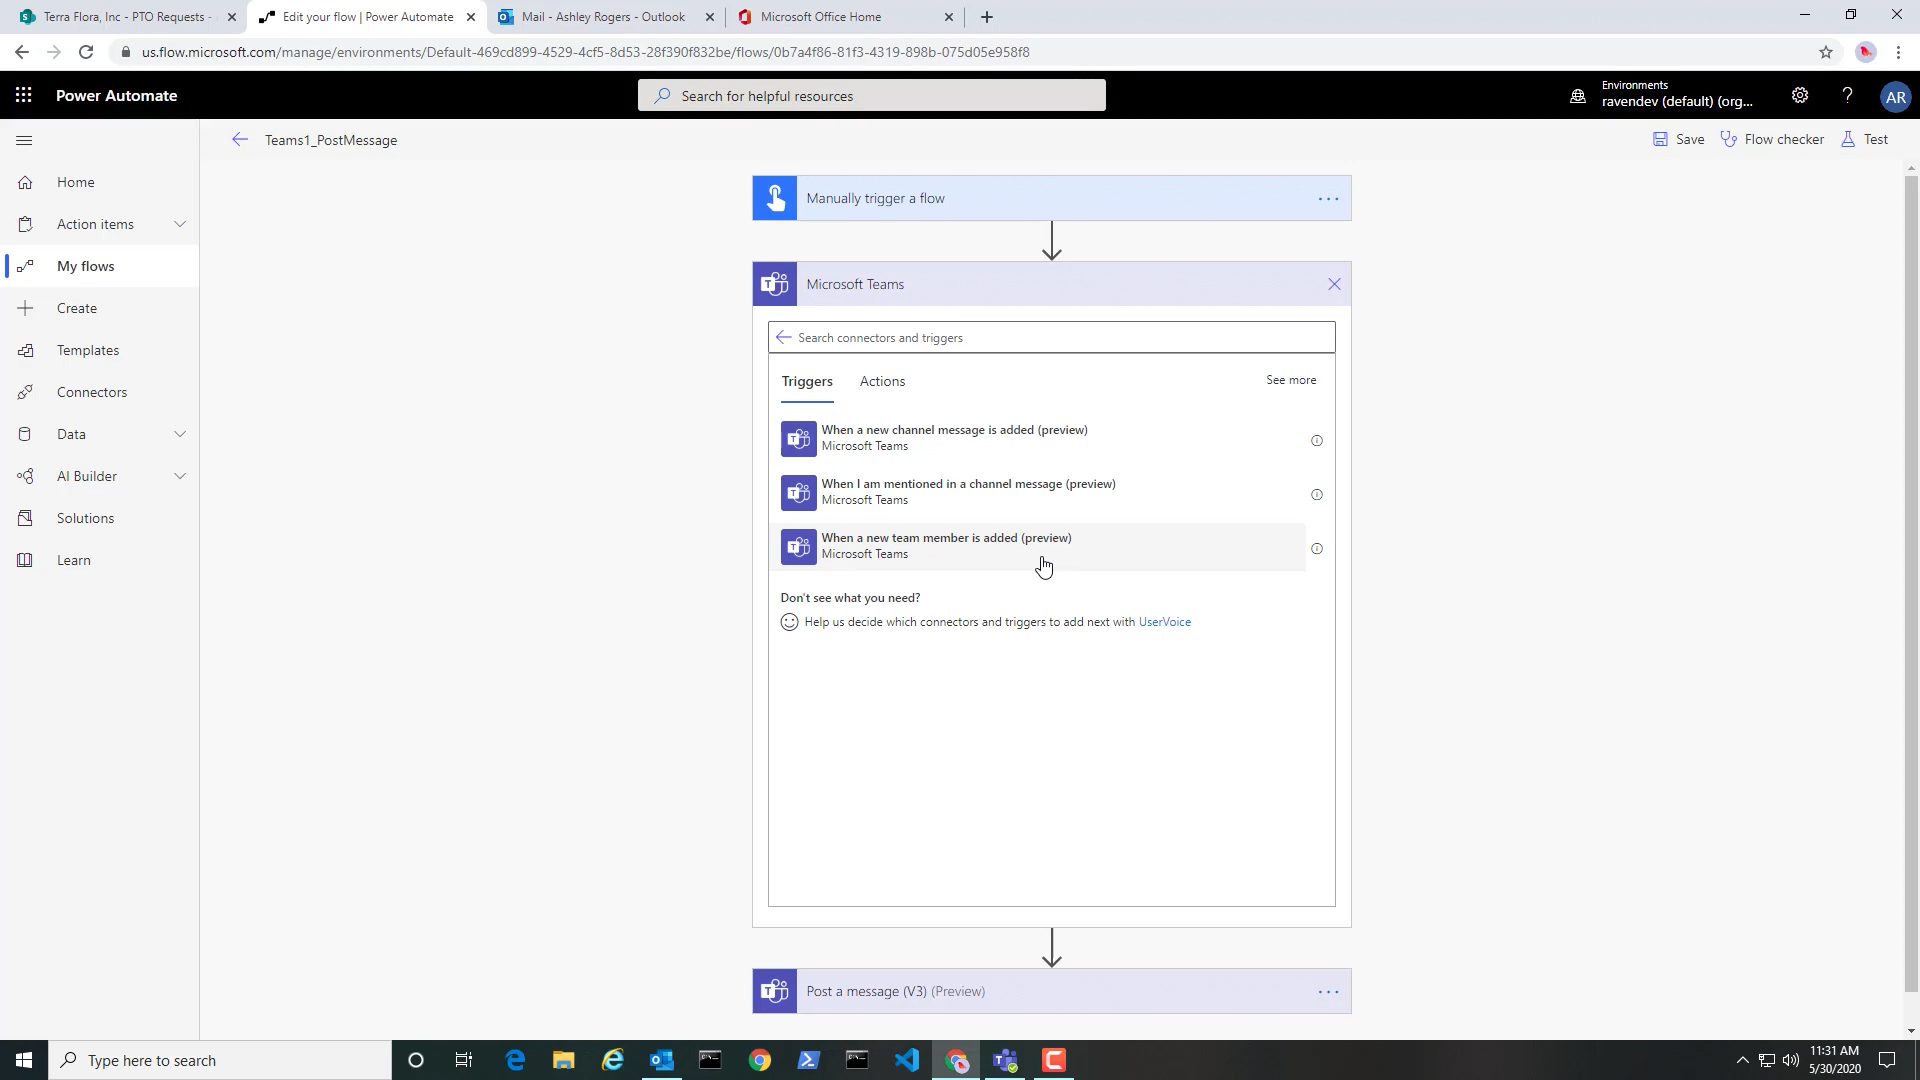Image resolution: width=1920 pixels, height=1080 pixels.
Task: Open Settings gear icon
Action: (1799, 96)
